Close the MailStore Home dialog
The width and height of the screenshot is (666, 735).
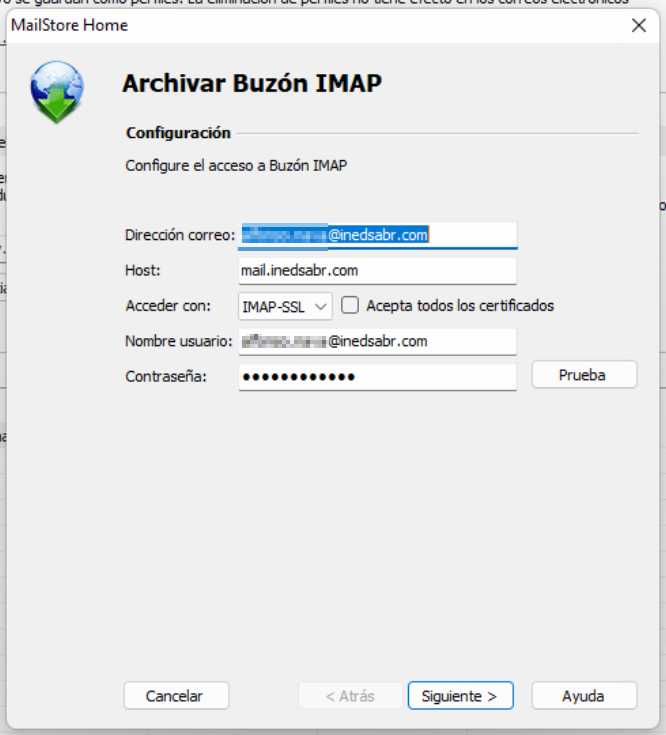click(639, 26)
